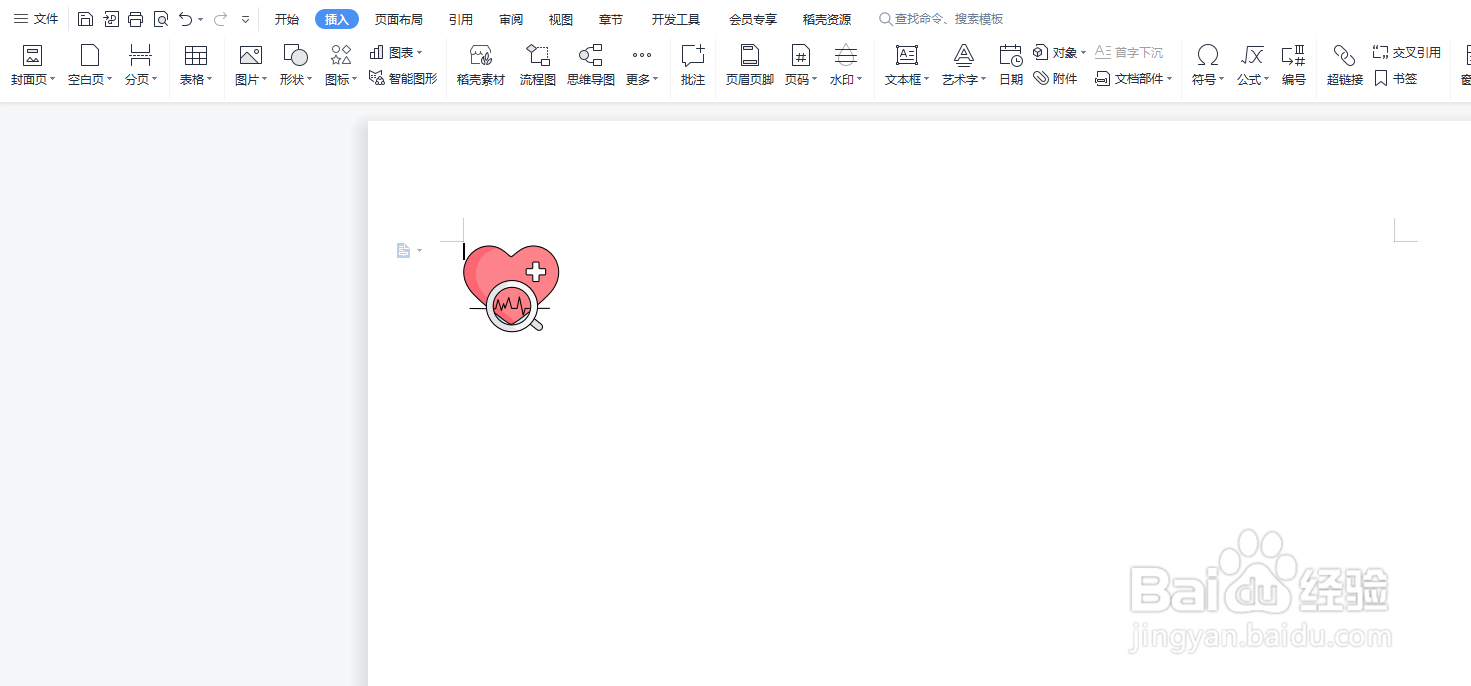Open the 章节 tab
The height and width of the screenshot is (686, 1471).
click(611, 19)
